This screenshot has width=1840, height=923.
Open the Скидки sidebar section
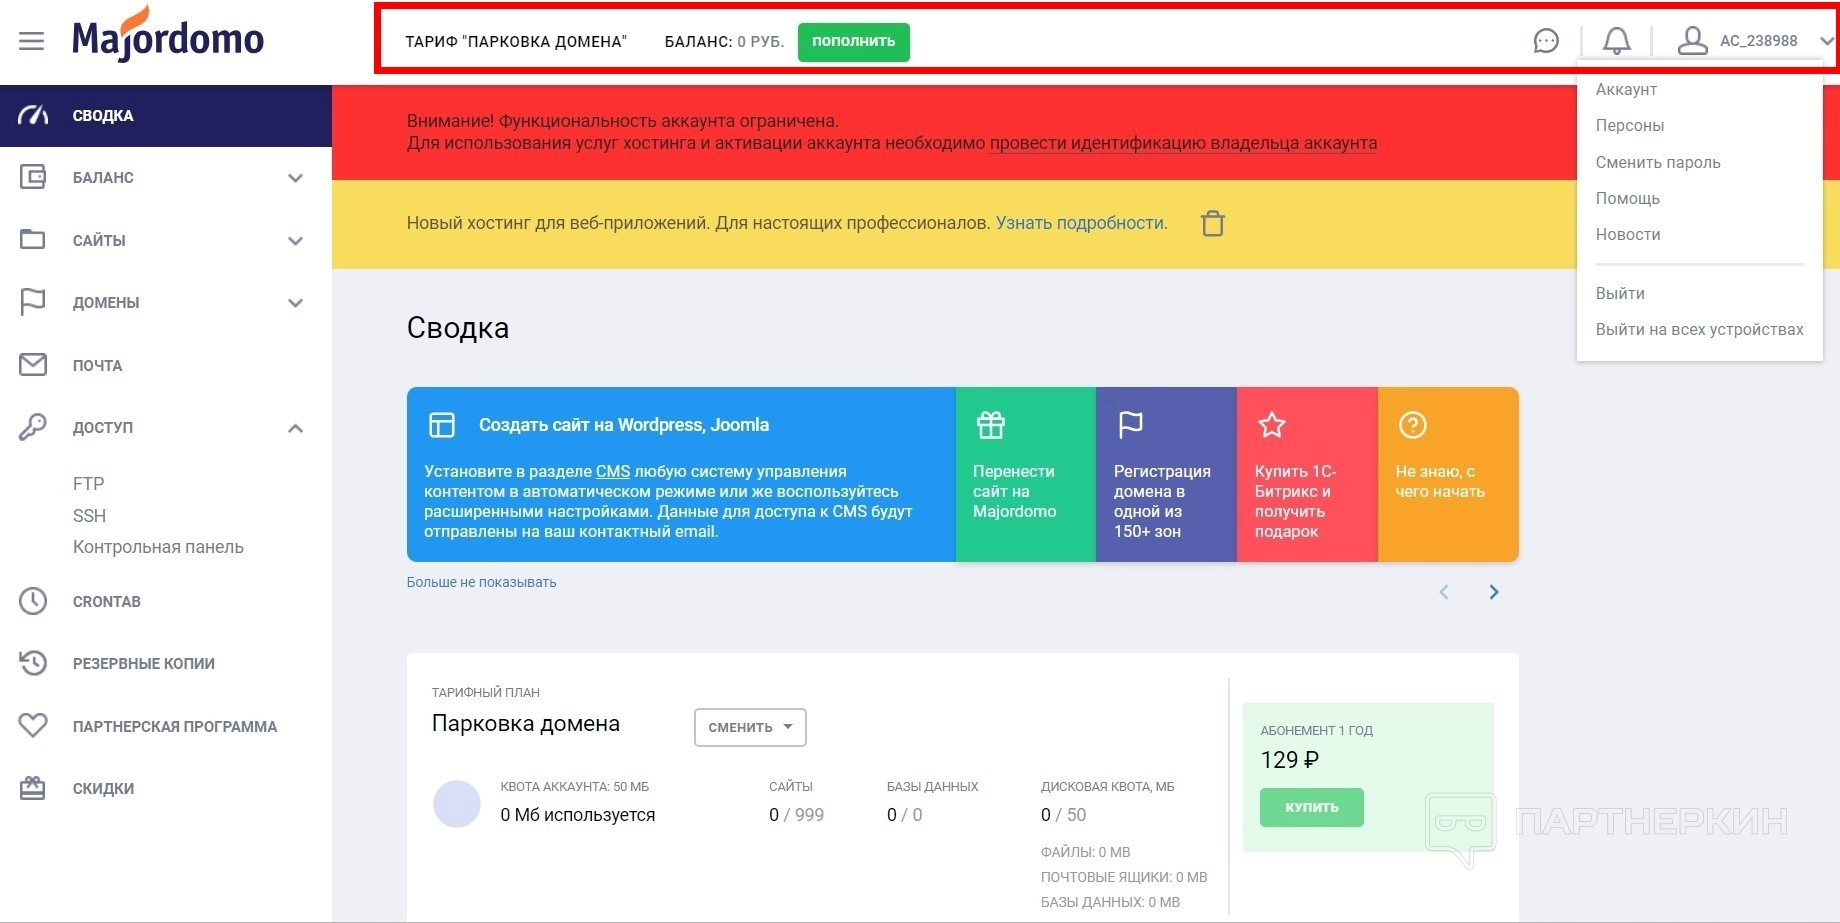coord(166,788)
